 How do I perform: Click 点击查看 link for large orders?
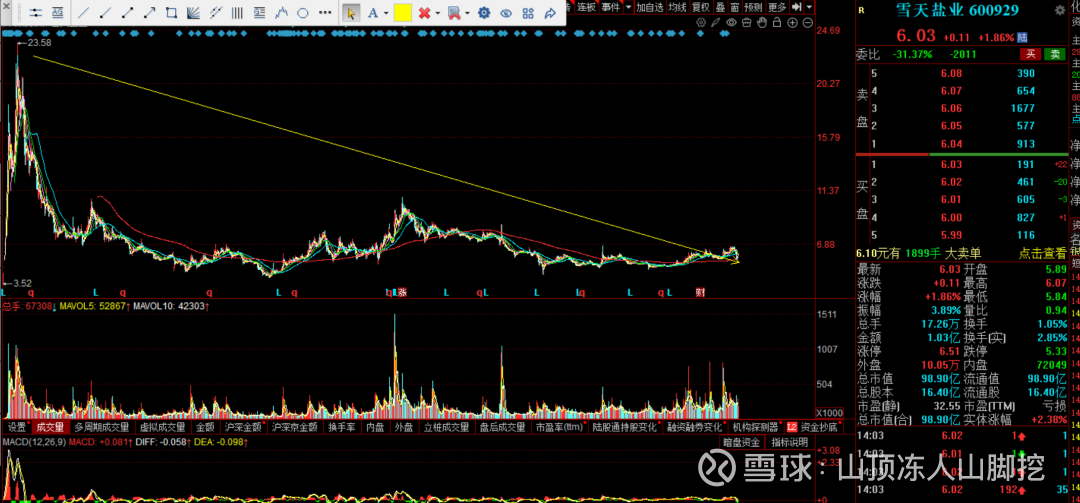point(1042,254)
